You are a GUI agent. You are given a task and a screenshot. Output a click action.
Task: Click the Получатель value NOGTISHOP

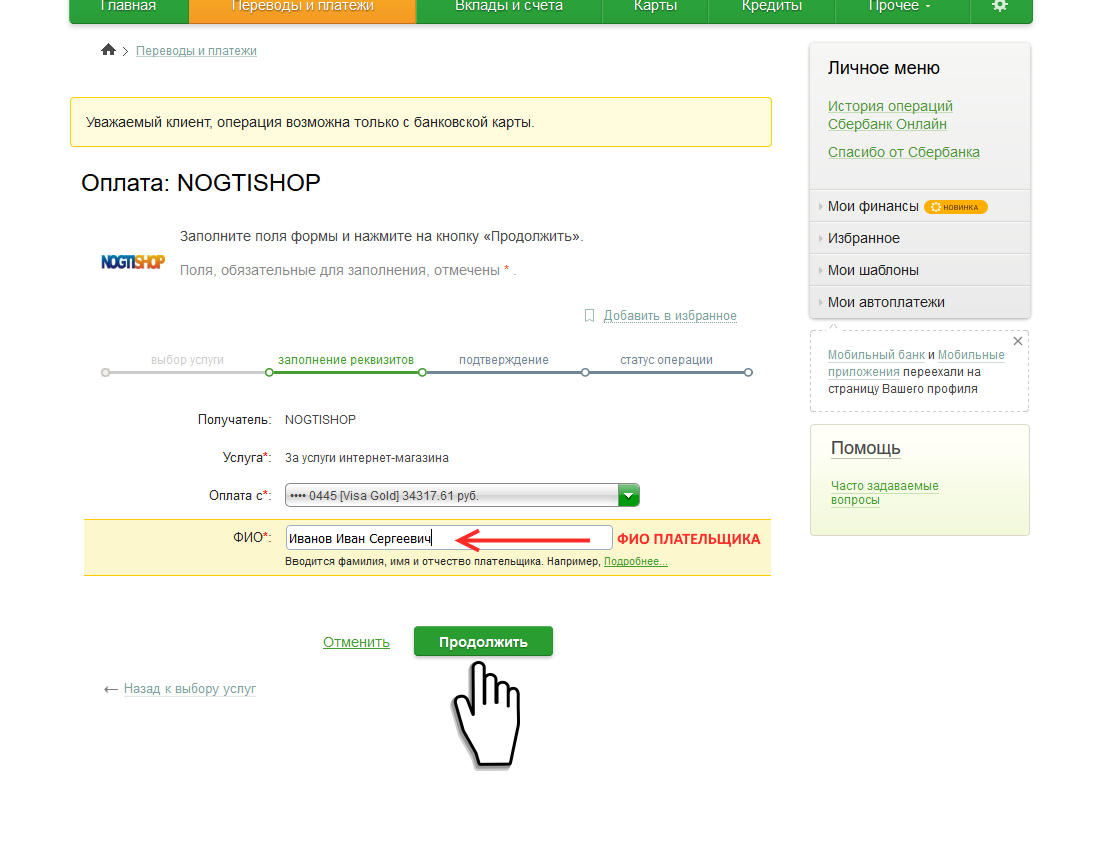tap(320, 420)
